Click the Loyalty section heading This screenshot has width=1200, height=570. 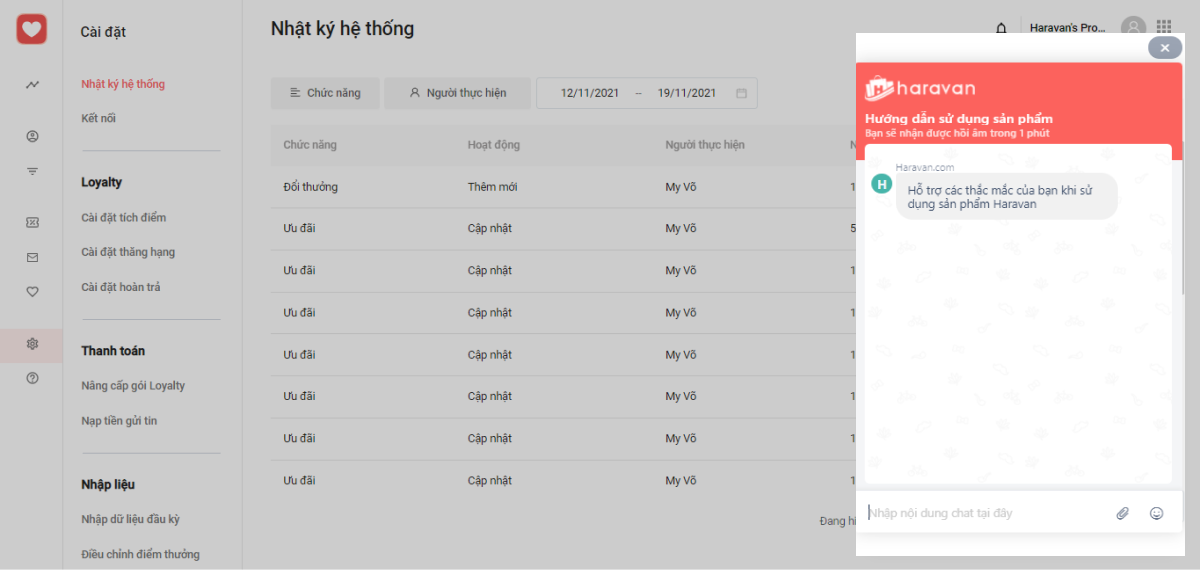[102, 182]
